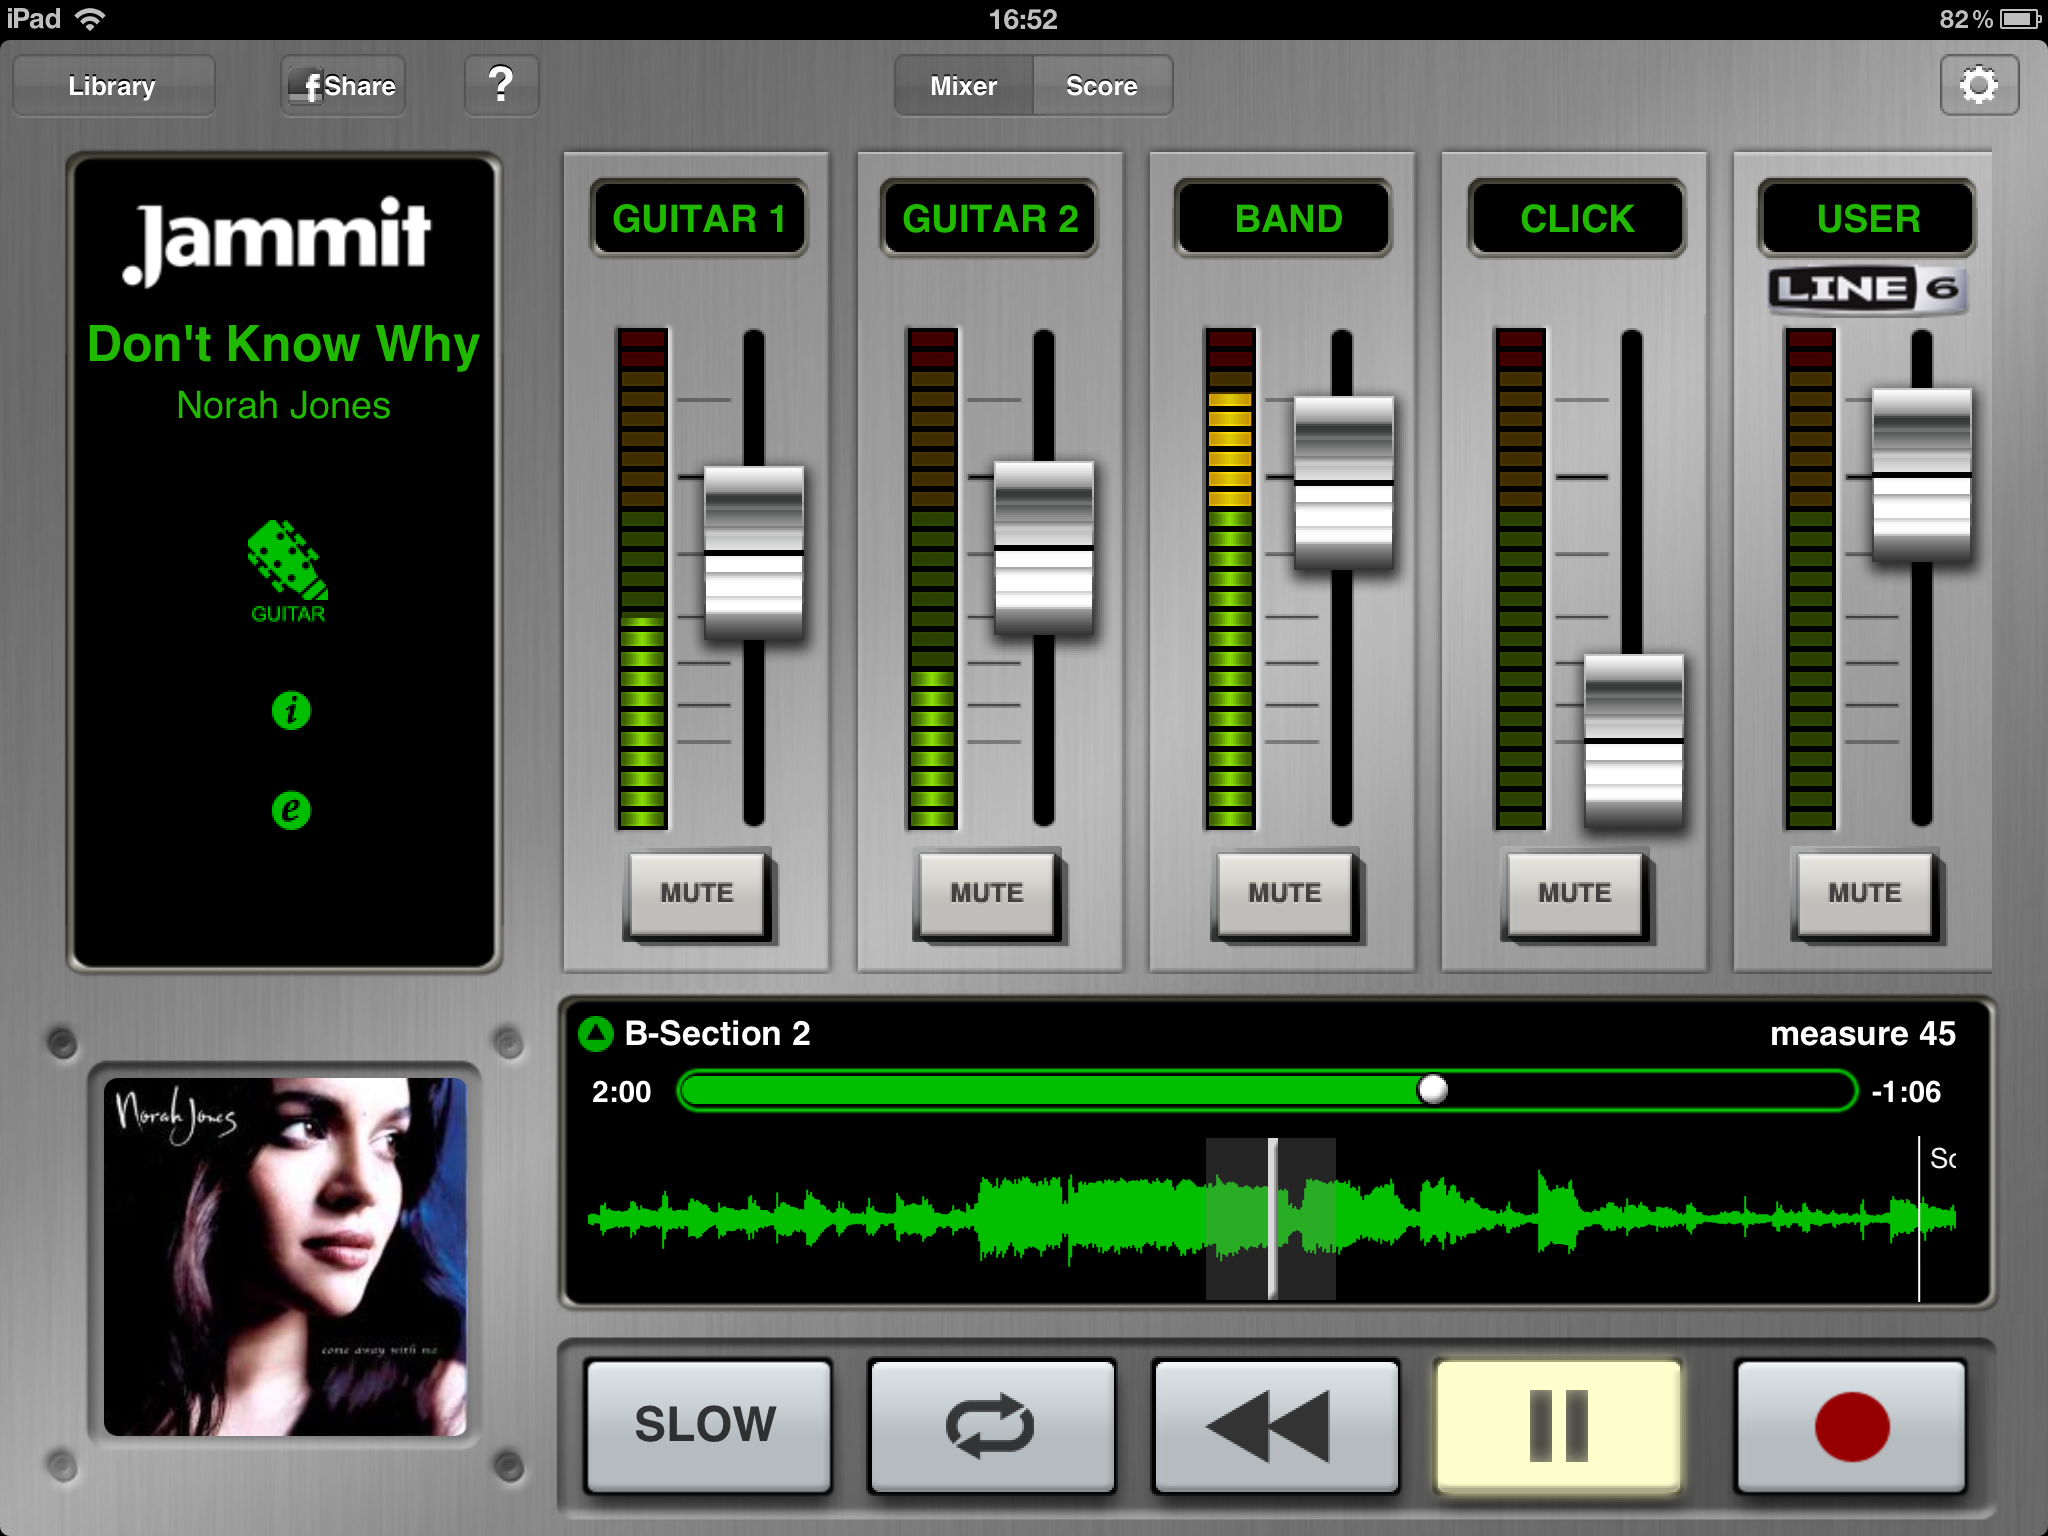
Task: Open the help question mark button
Action: (501, 85)
